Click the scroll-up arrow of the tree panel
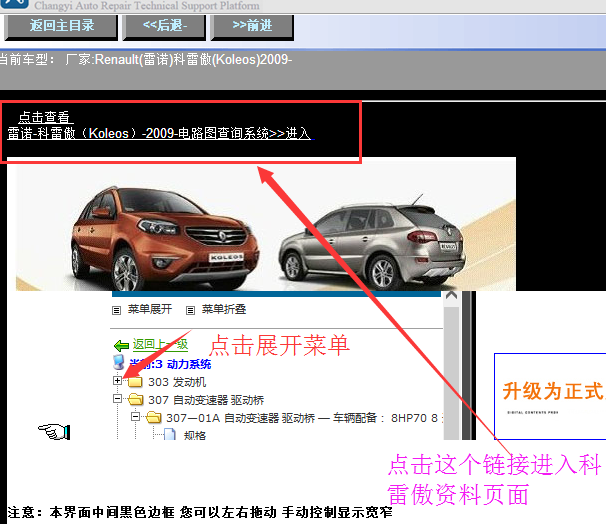Screen dimensions: 606x524 451,296
